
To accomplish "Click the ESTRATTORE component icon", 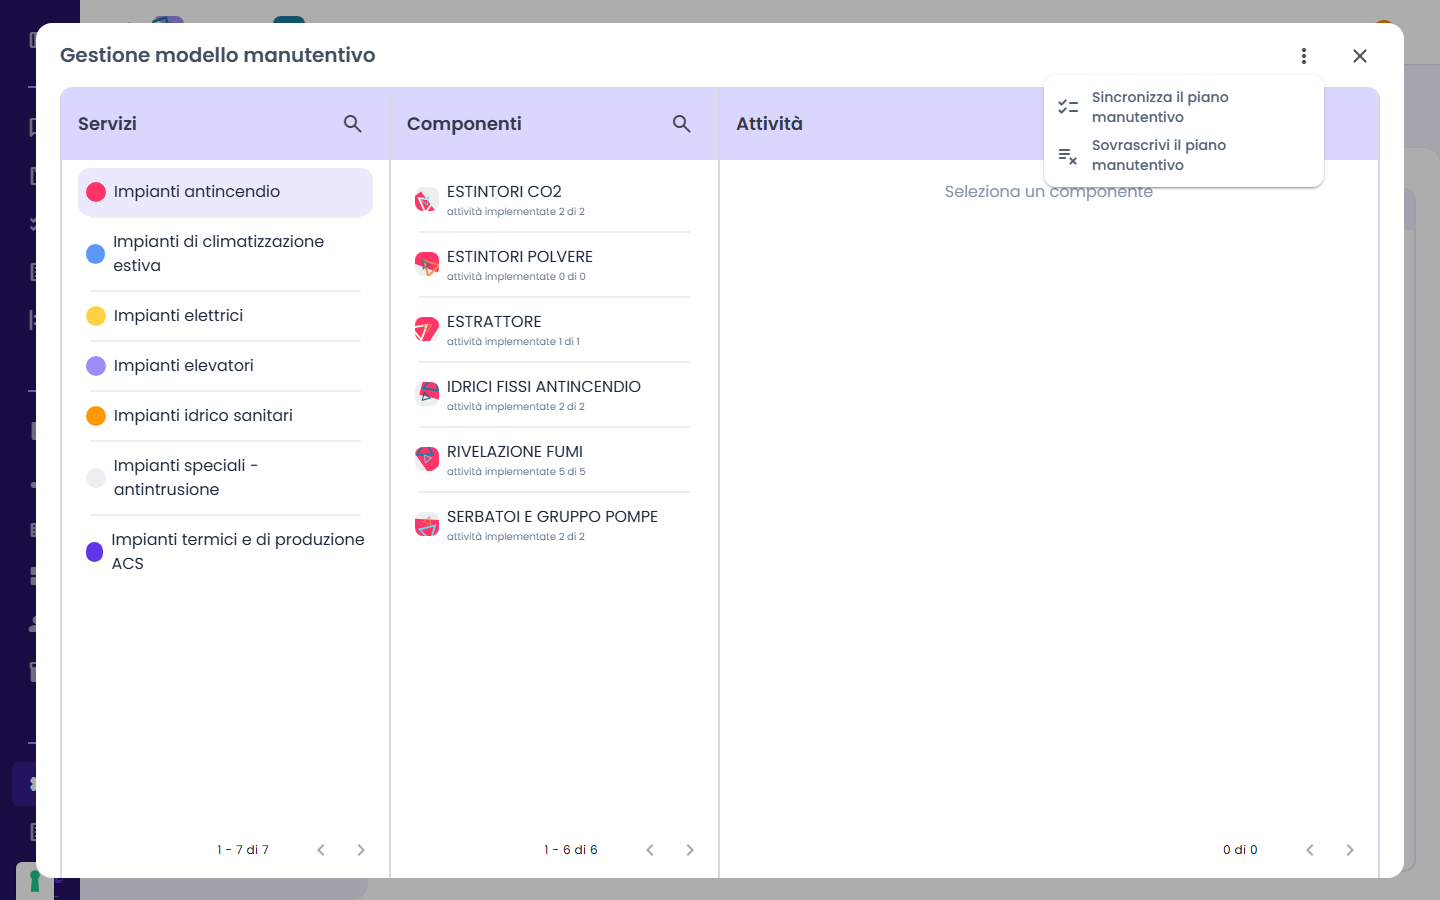I will (x=427, y=330).
